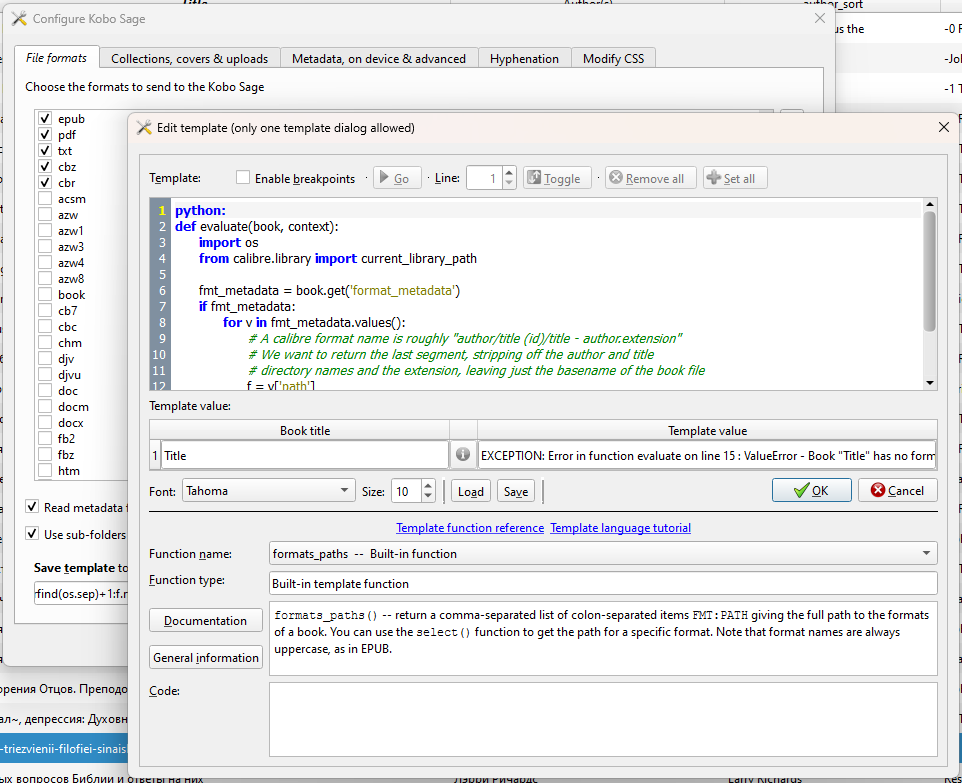
Task: Click Remove all breakpoints button
Action: tap(651, 178)
